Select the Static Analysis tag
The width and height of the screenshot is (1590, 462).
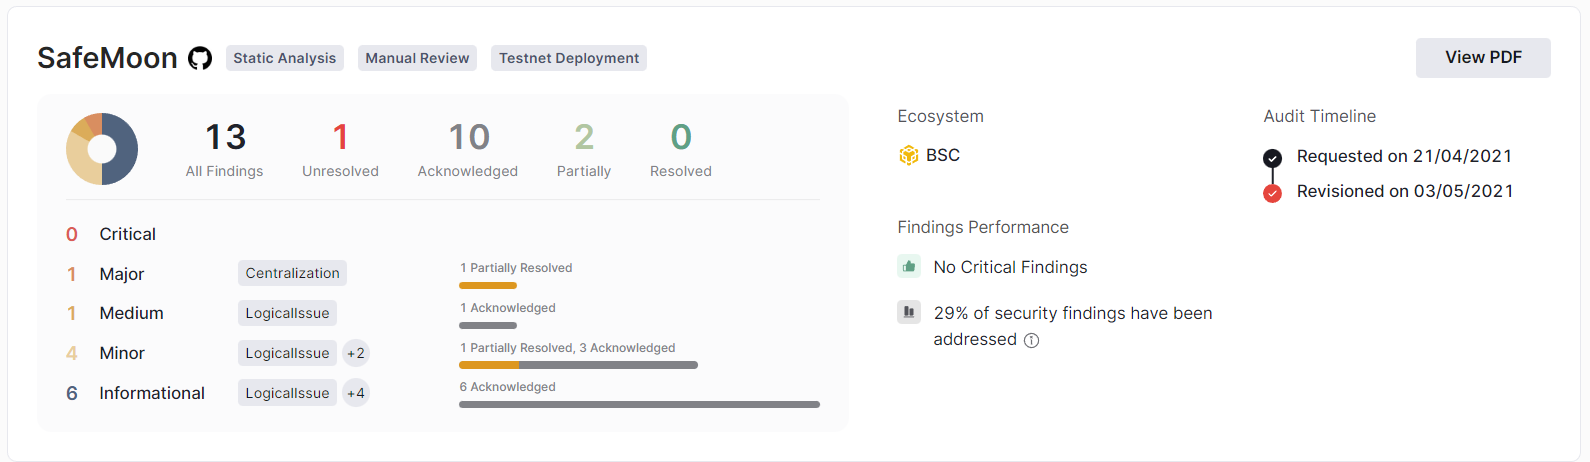click(285, 58)
